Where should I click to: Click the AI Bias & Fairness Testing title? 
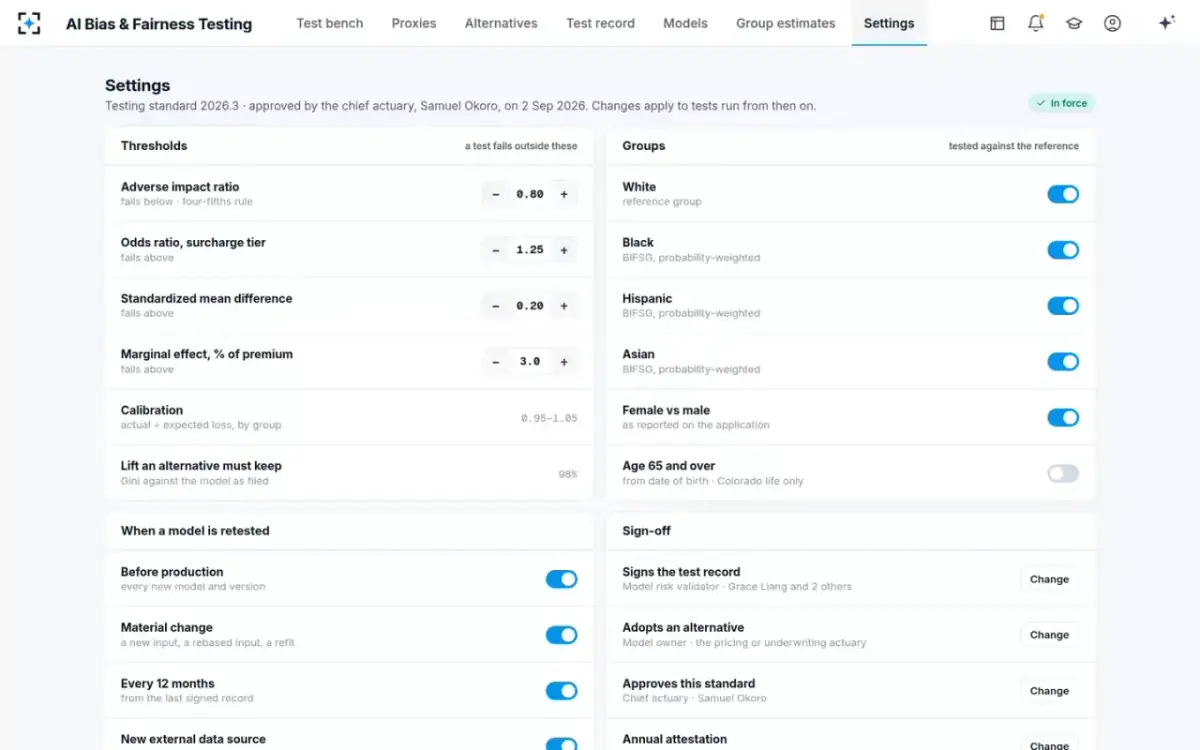(159, 24)
